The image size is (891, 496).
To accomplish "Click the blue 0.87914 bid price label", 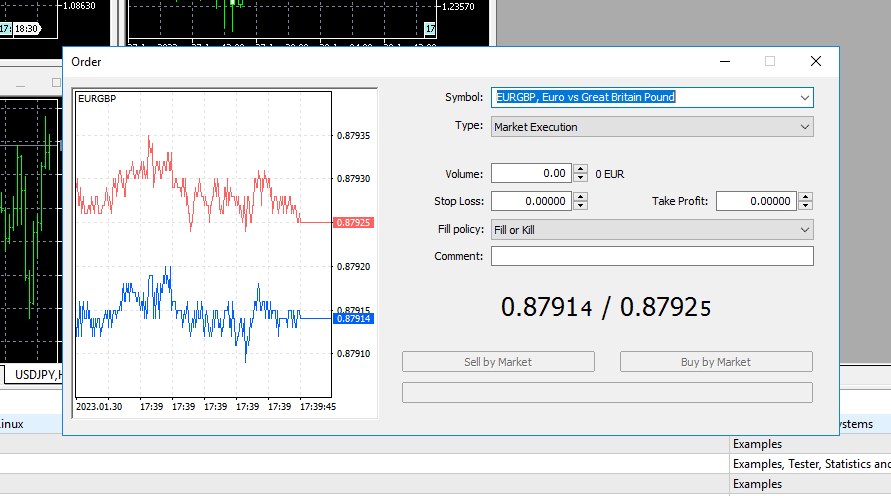I will (x=354, y=319).
